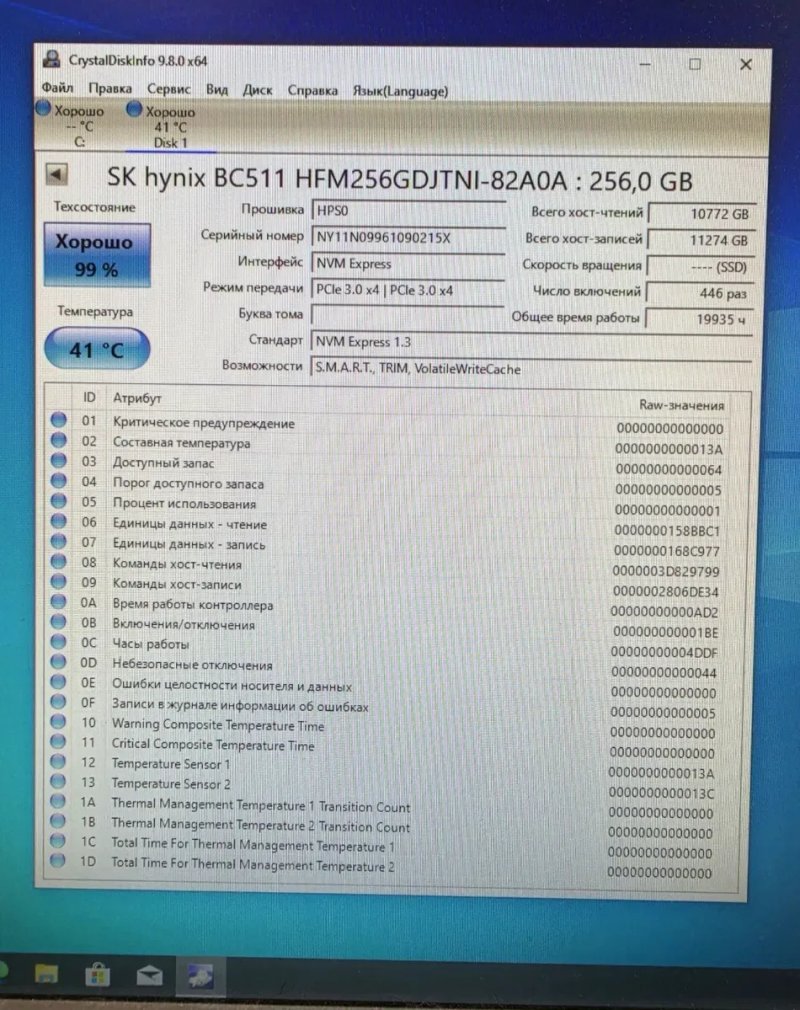Click status circle of attribute 08
The image size is (800, 1010).
tap(59, 561)
